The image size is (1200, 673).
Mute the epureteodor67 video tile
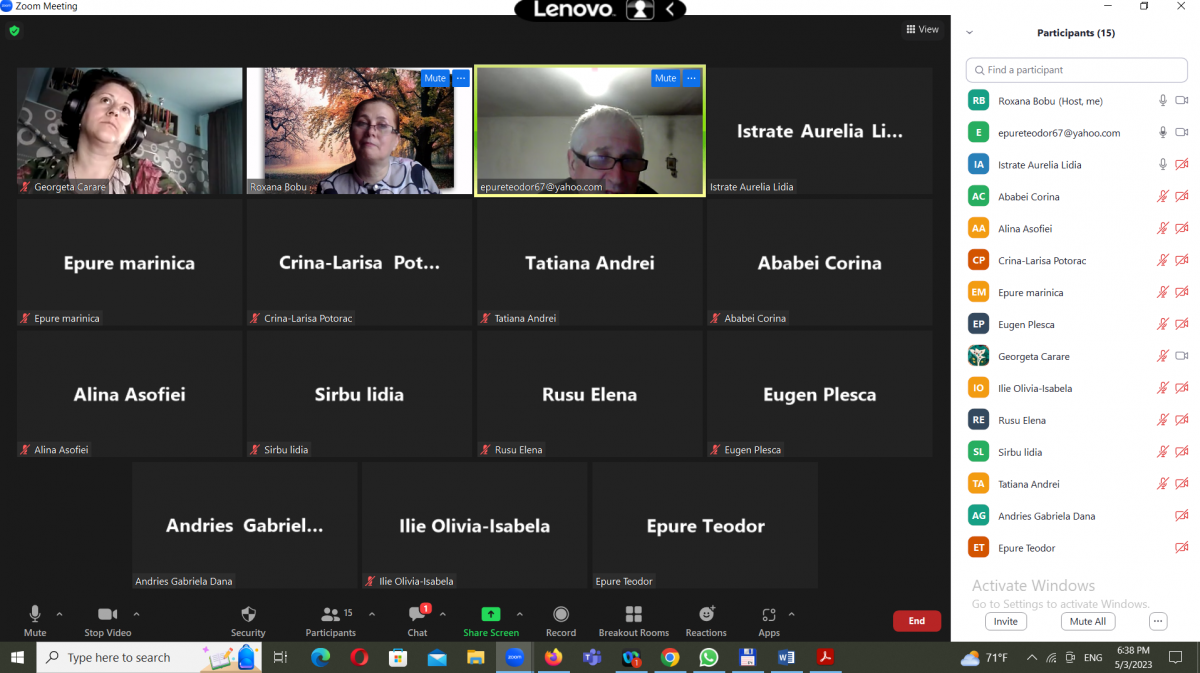(x=665, y=78)
